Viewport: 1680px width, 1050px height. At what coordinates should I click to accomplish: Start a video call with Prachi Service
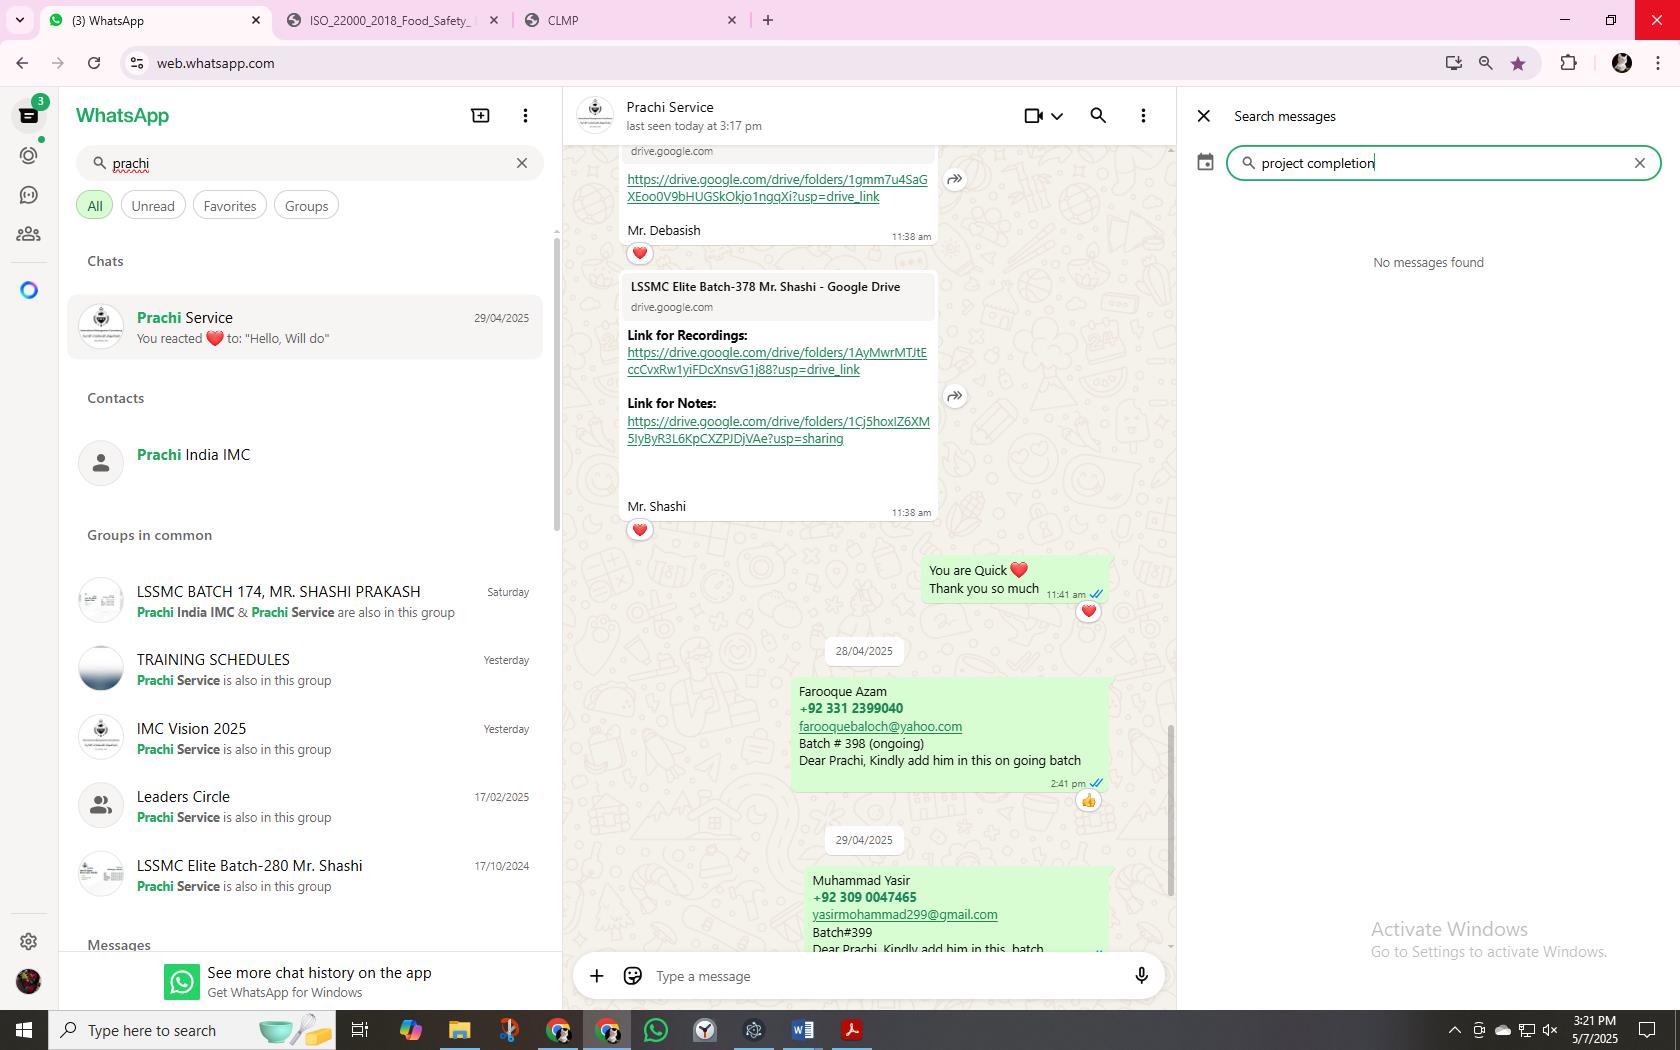1033,116
